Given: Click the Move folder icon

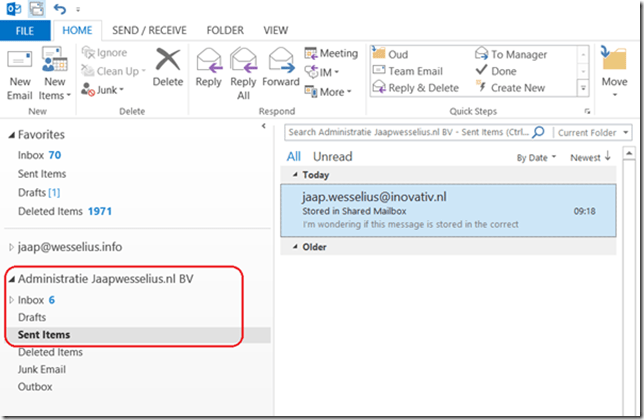Looking at the screenshot, I should [614, 62].
